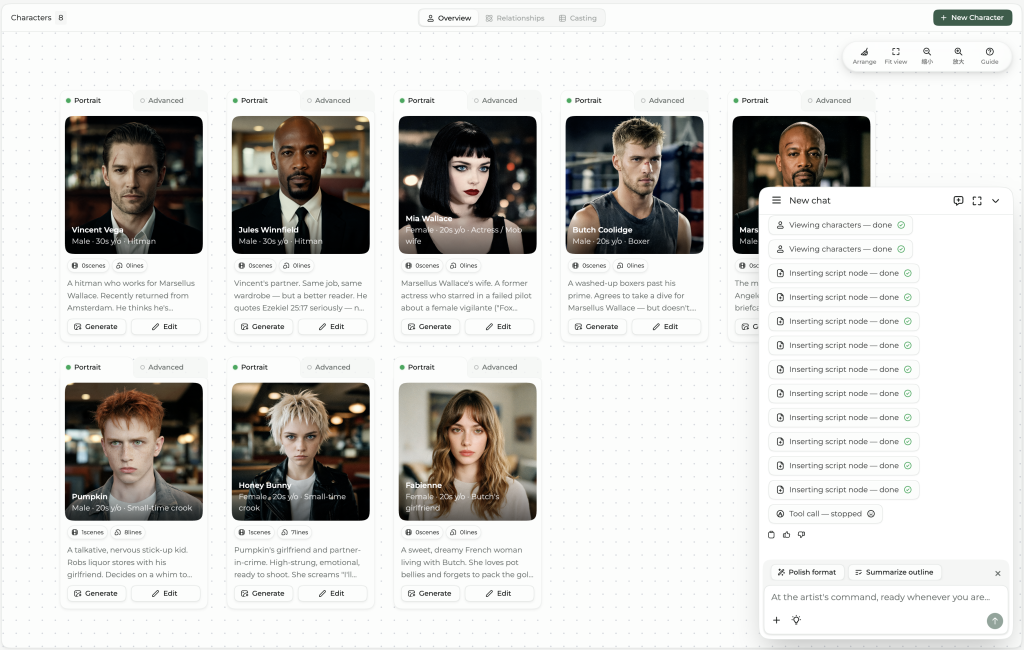Select Portrait tab on Vincent Vega card
The image size is (1024, 650).
[x=97, y=101]
